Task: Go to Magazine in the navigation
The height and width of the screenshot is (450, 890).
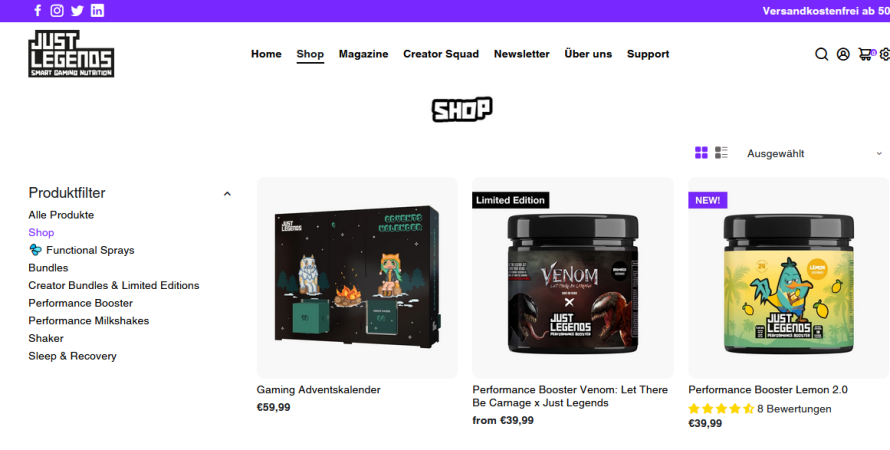Action: coord(363,54)
